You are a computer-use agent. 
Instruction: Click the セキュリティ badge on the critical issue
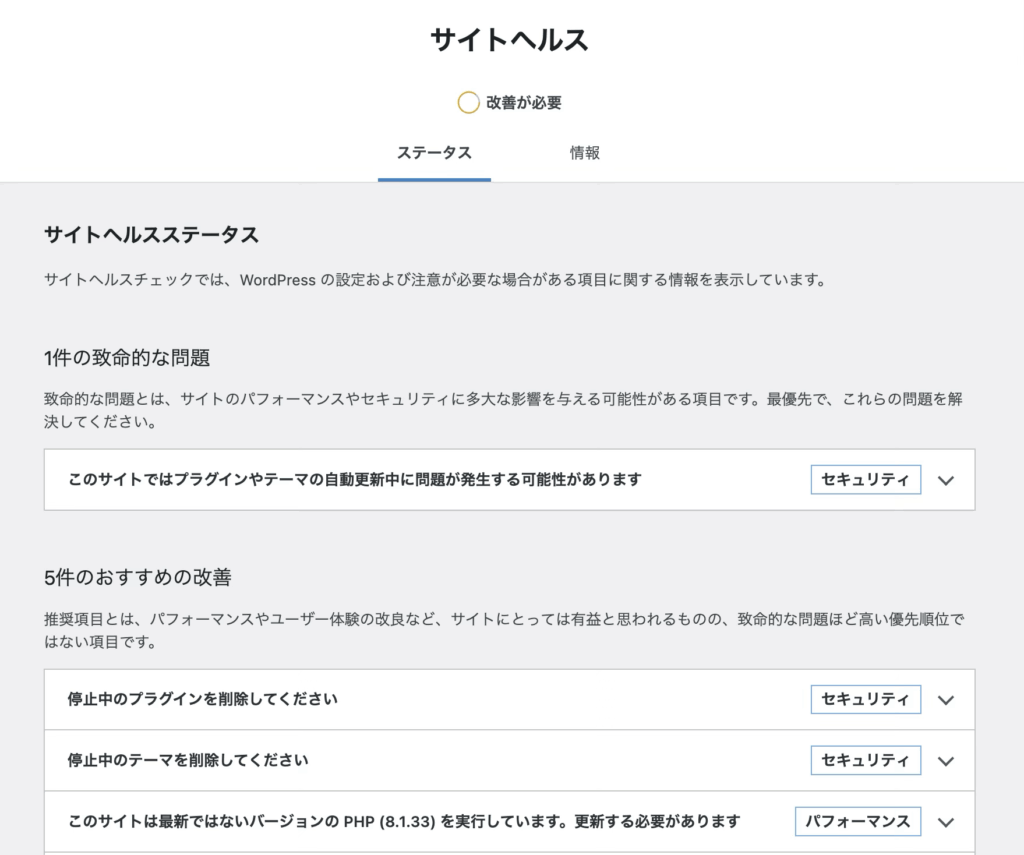(865, 479)
